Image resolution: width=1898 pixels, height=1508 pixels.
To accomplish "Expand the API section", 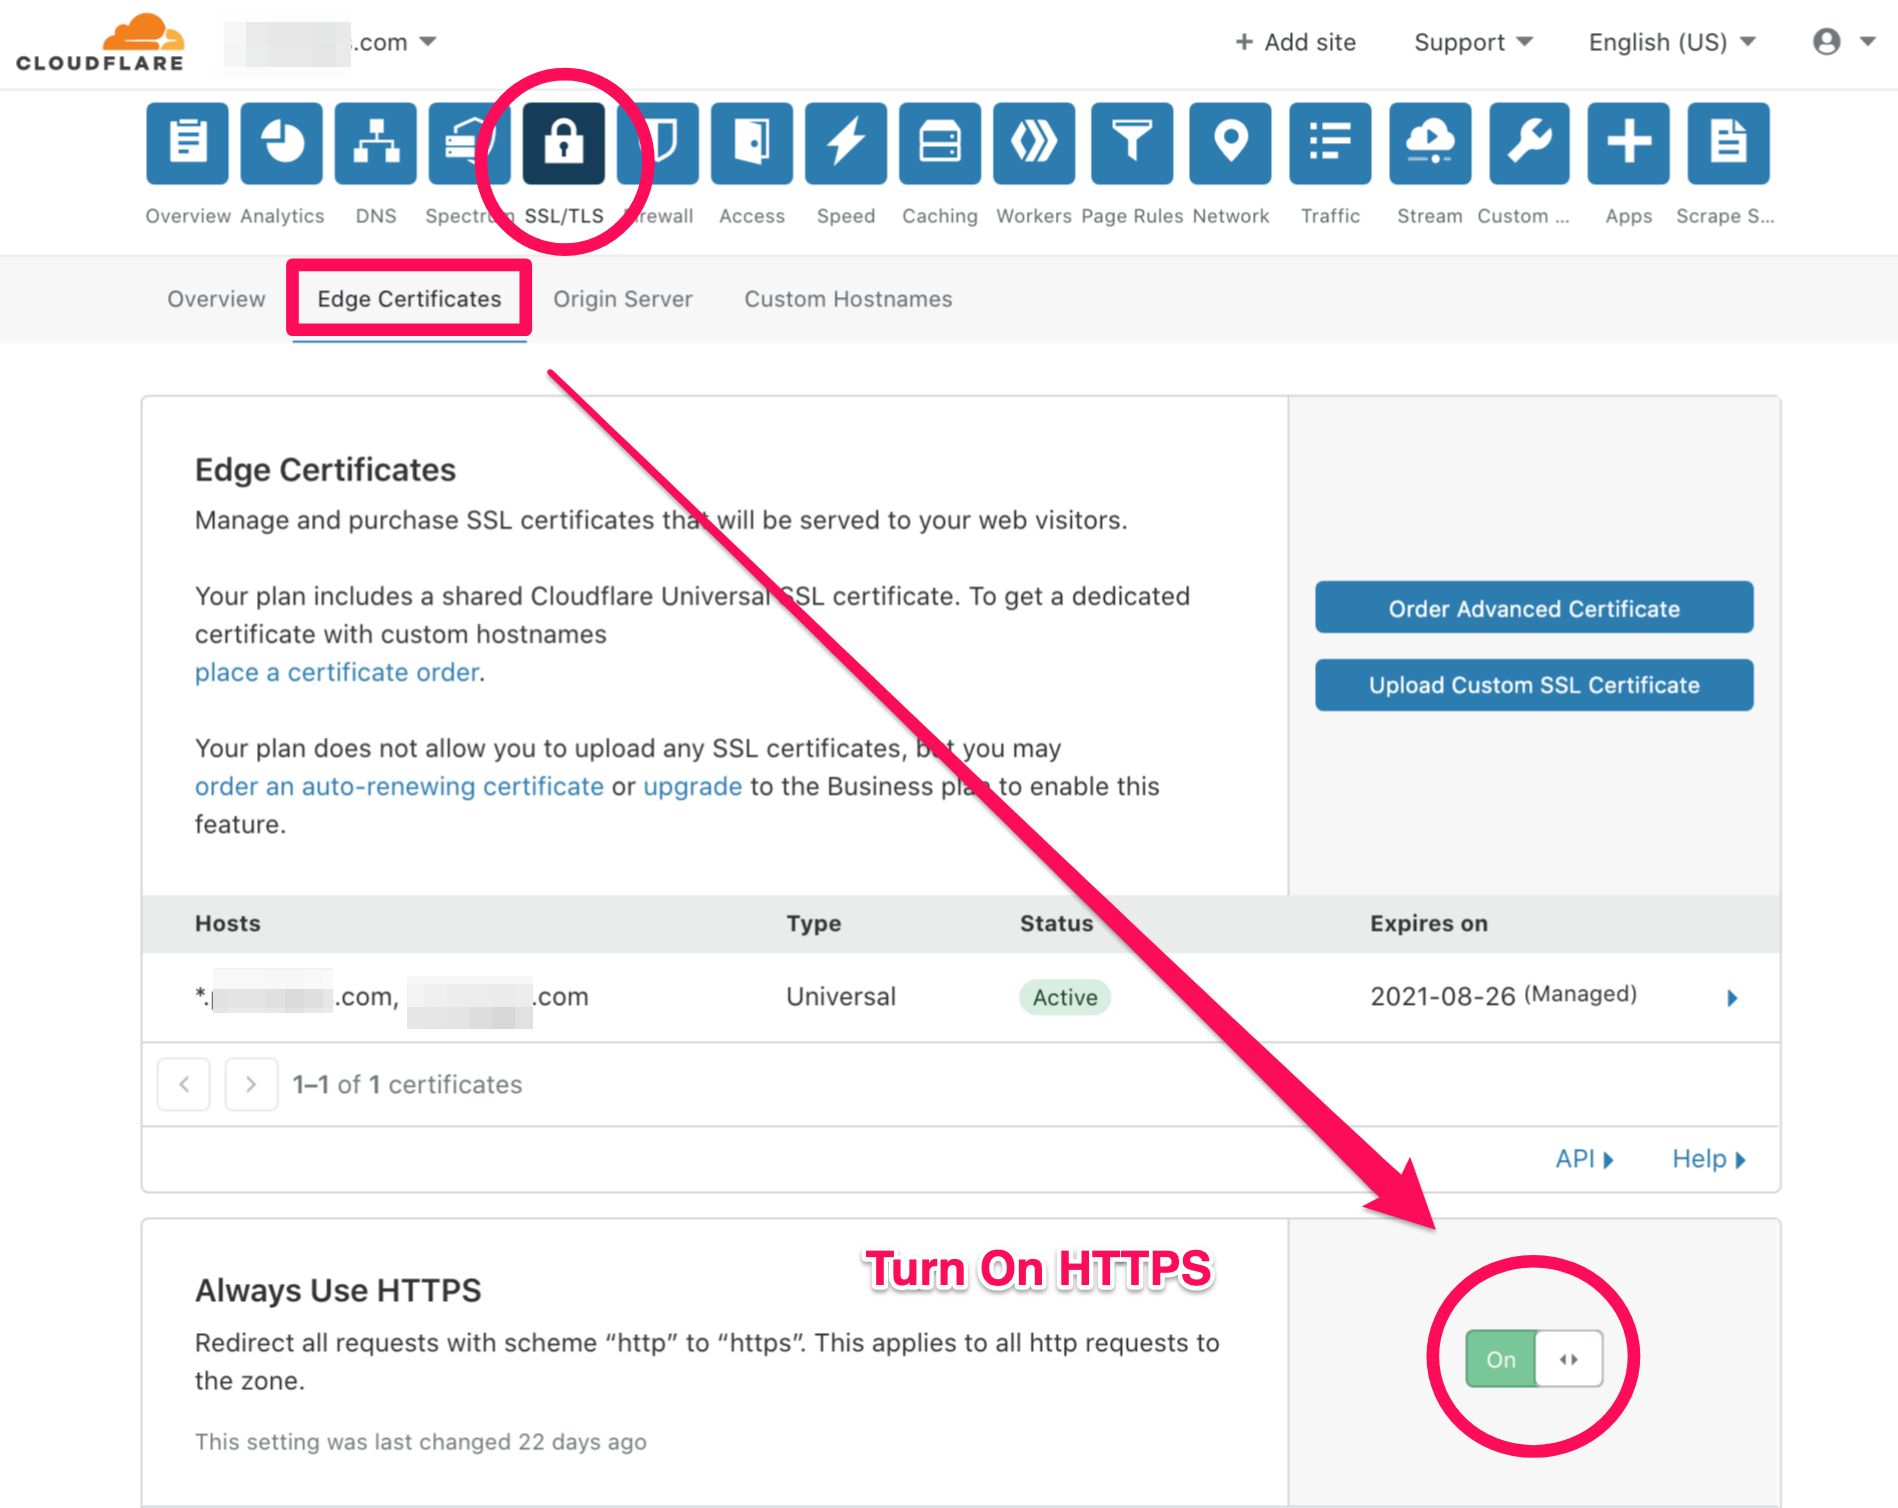I will (1585, 1159).
